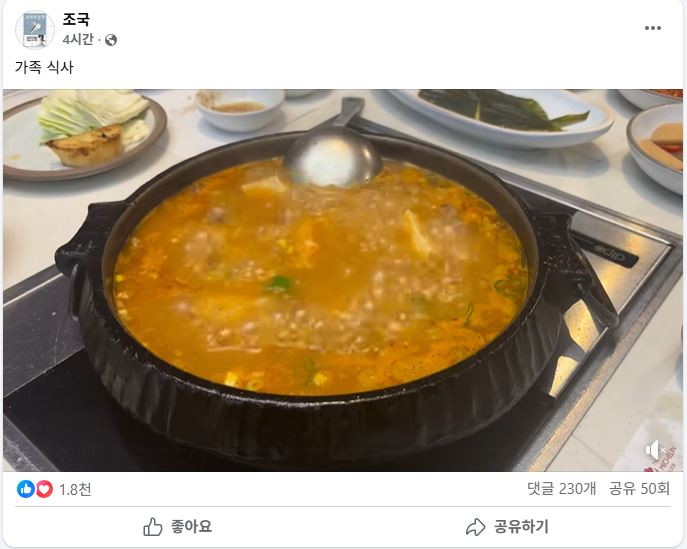The height and width of the screenshot is (549, 687).
Task: Click the red heart reaction icon
Action: tap(44, 489)
